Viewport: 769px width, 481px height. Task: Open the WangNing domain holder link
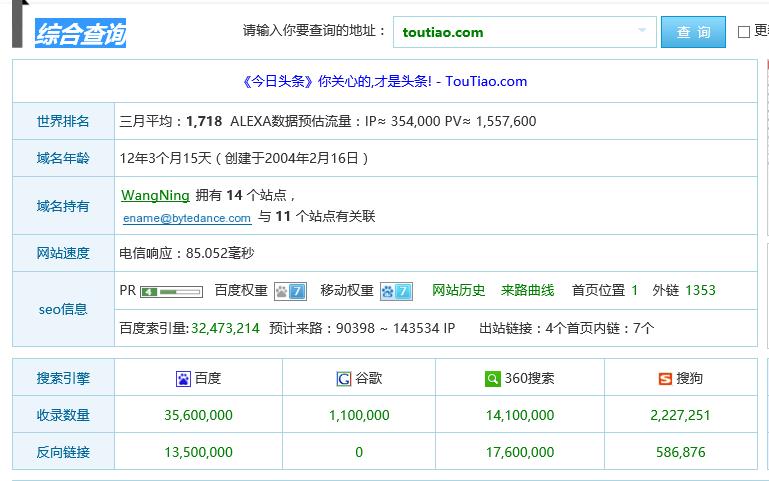pyautogui.click(x=155, y=195)
